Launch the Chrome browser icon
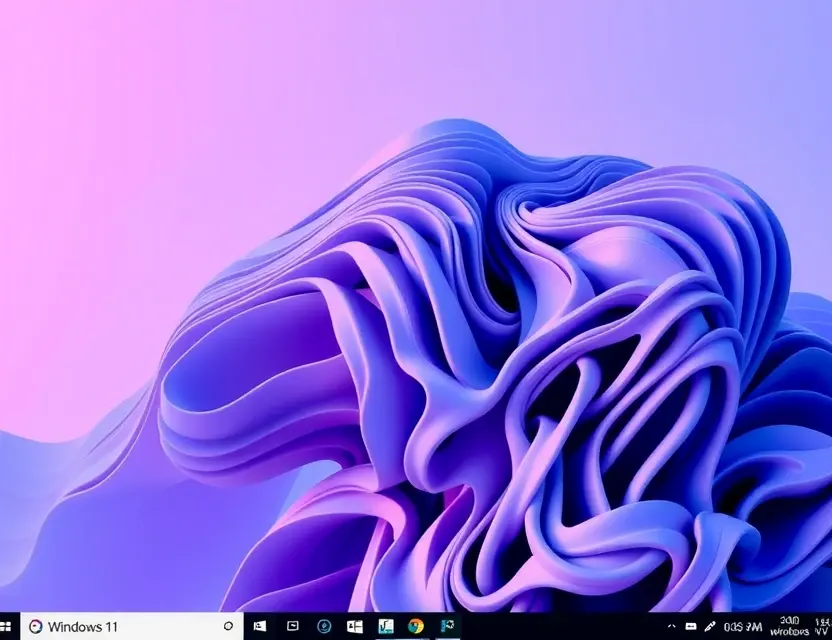 pyautogui.click(x=416, y=627)
